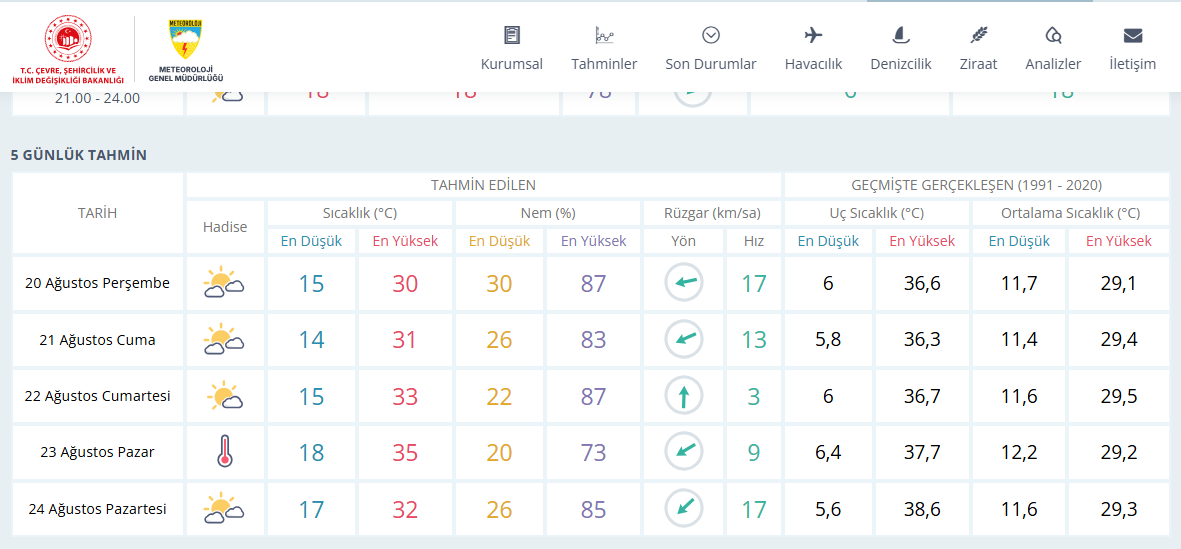Select the Analizler menu label
The image size is (1181, 549).
point(1053,64)
